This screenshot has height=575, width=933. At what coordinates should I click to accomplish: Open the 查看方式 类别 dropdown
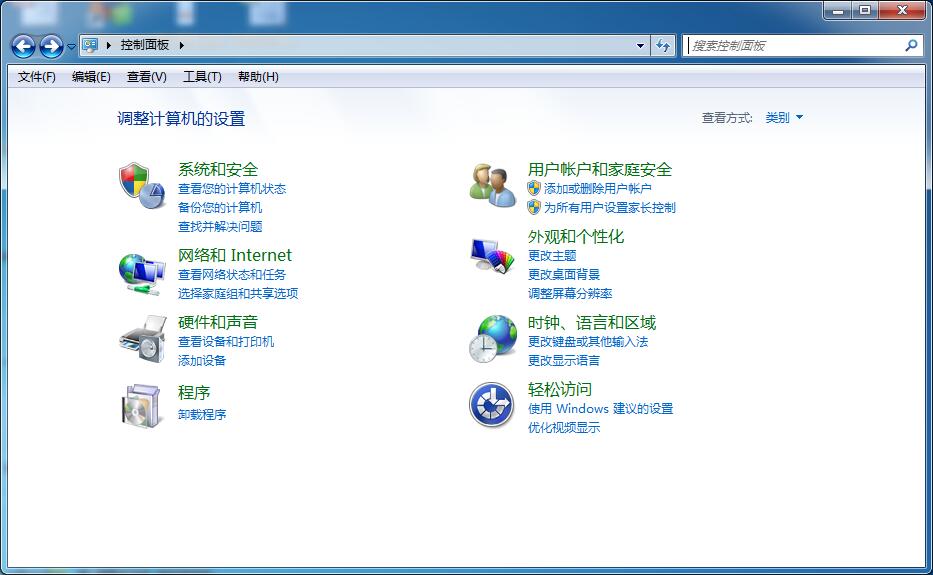(x=784, y=118)
